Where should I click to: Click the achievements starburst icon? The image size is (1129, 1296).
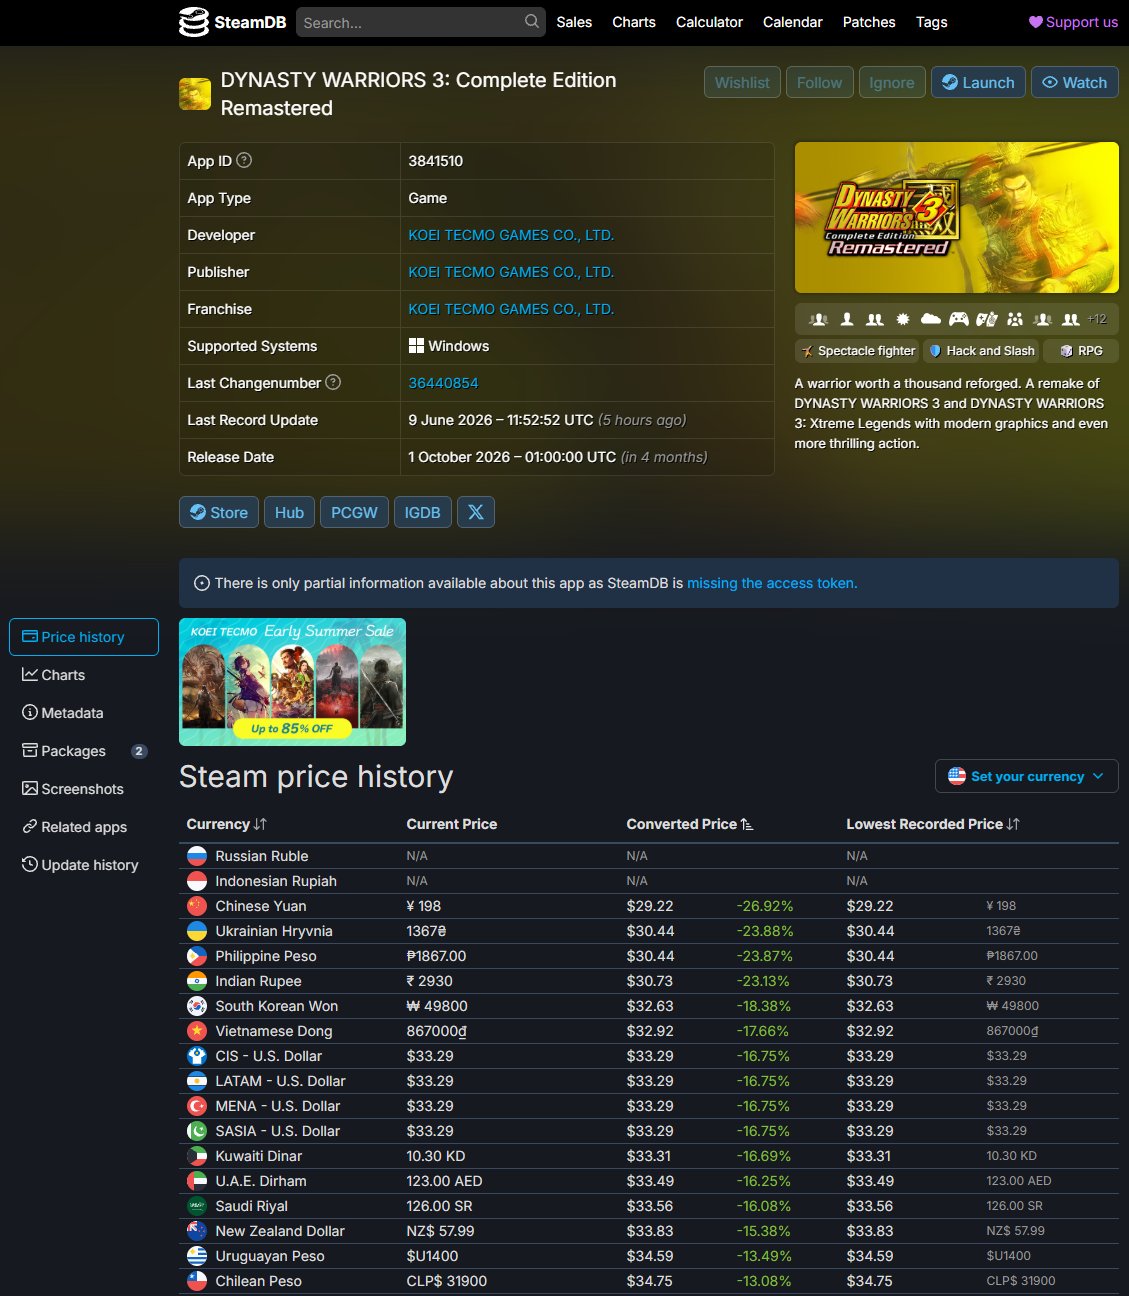(903, 319)
